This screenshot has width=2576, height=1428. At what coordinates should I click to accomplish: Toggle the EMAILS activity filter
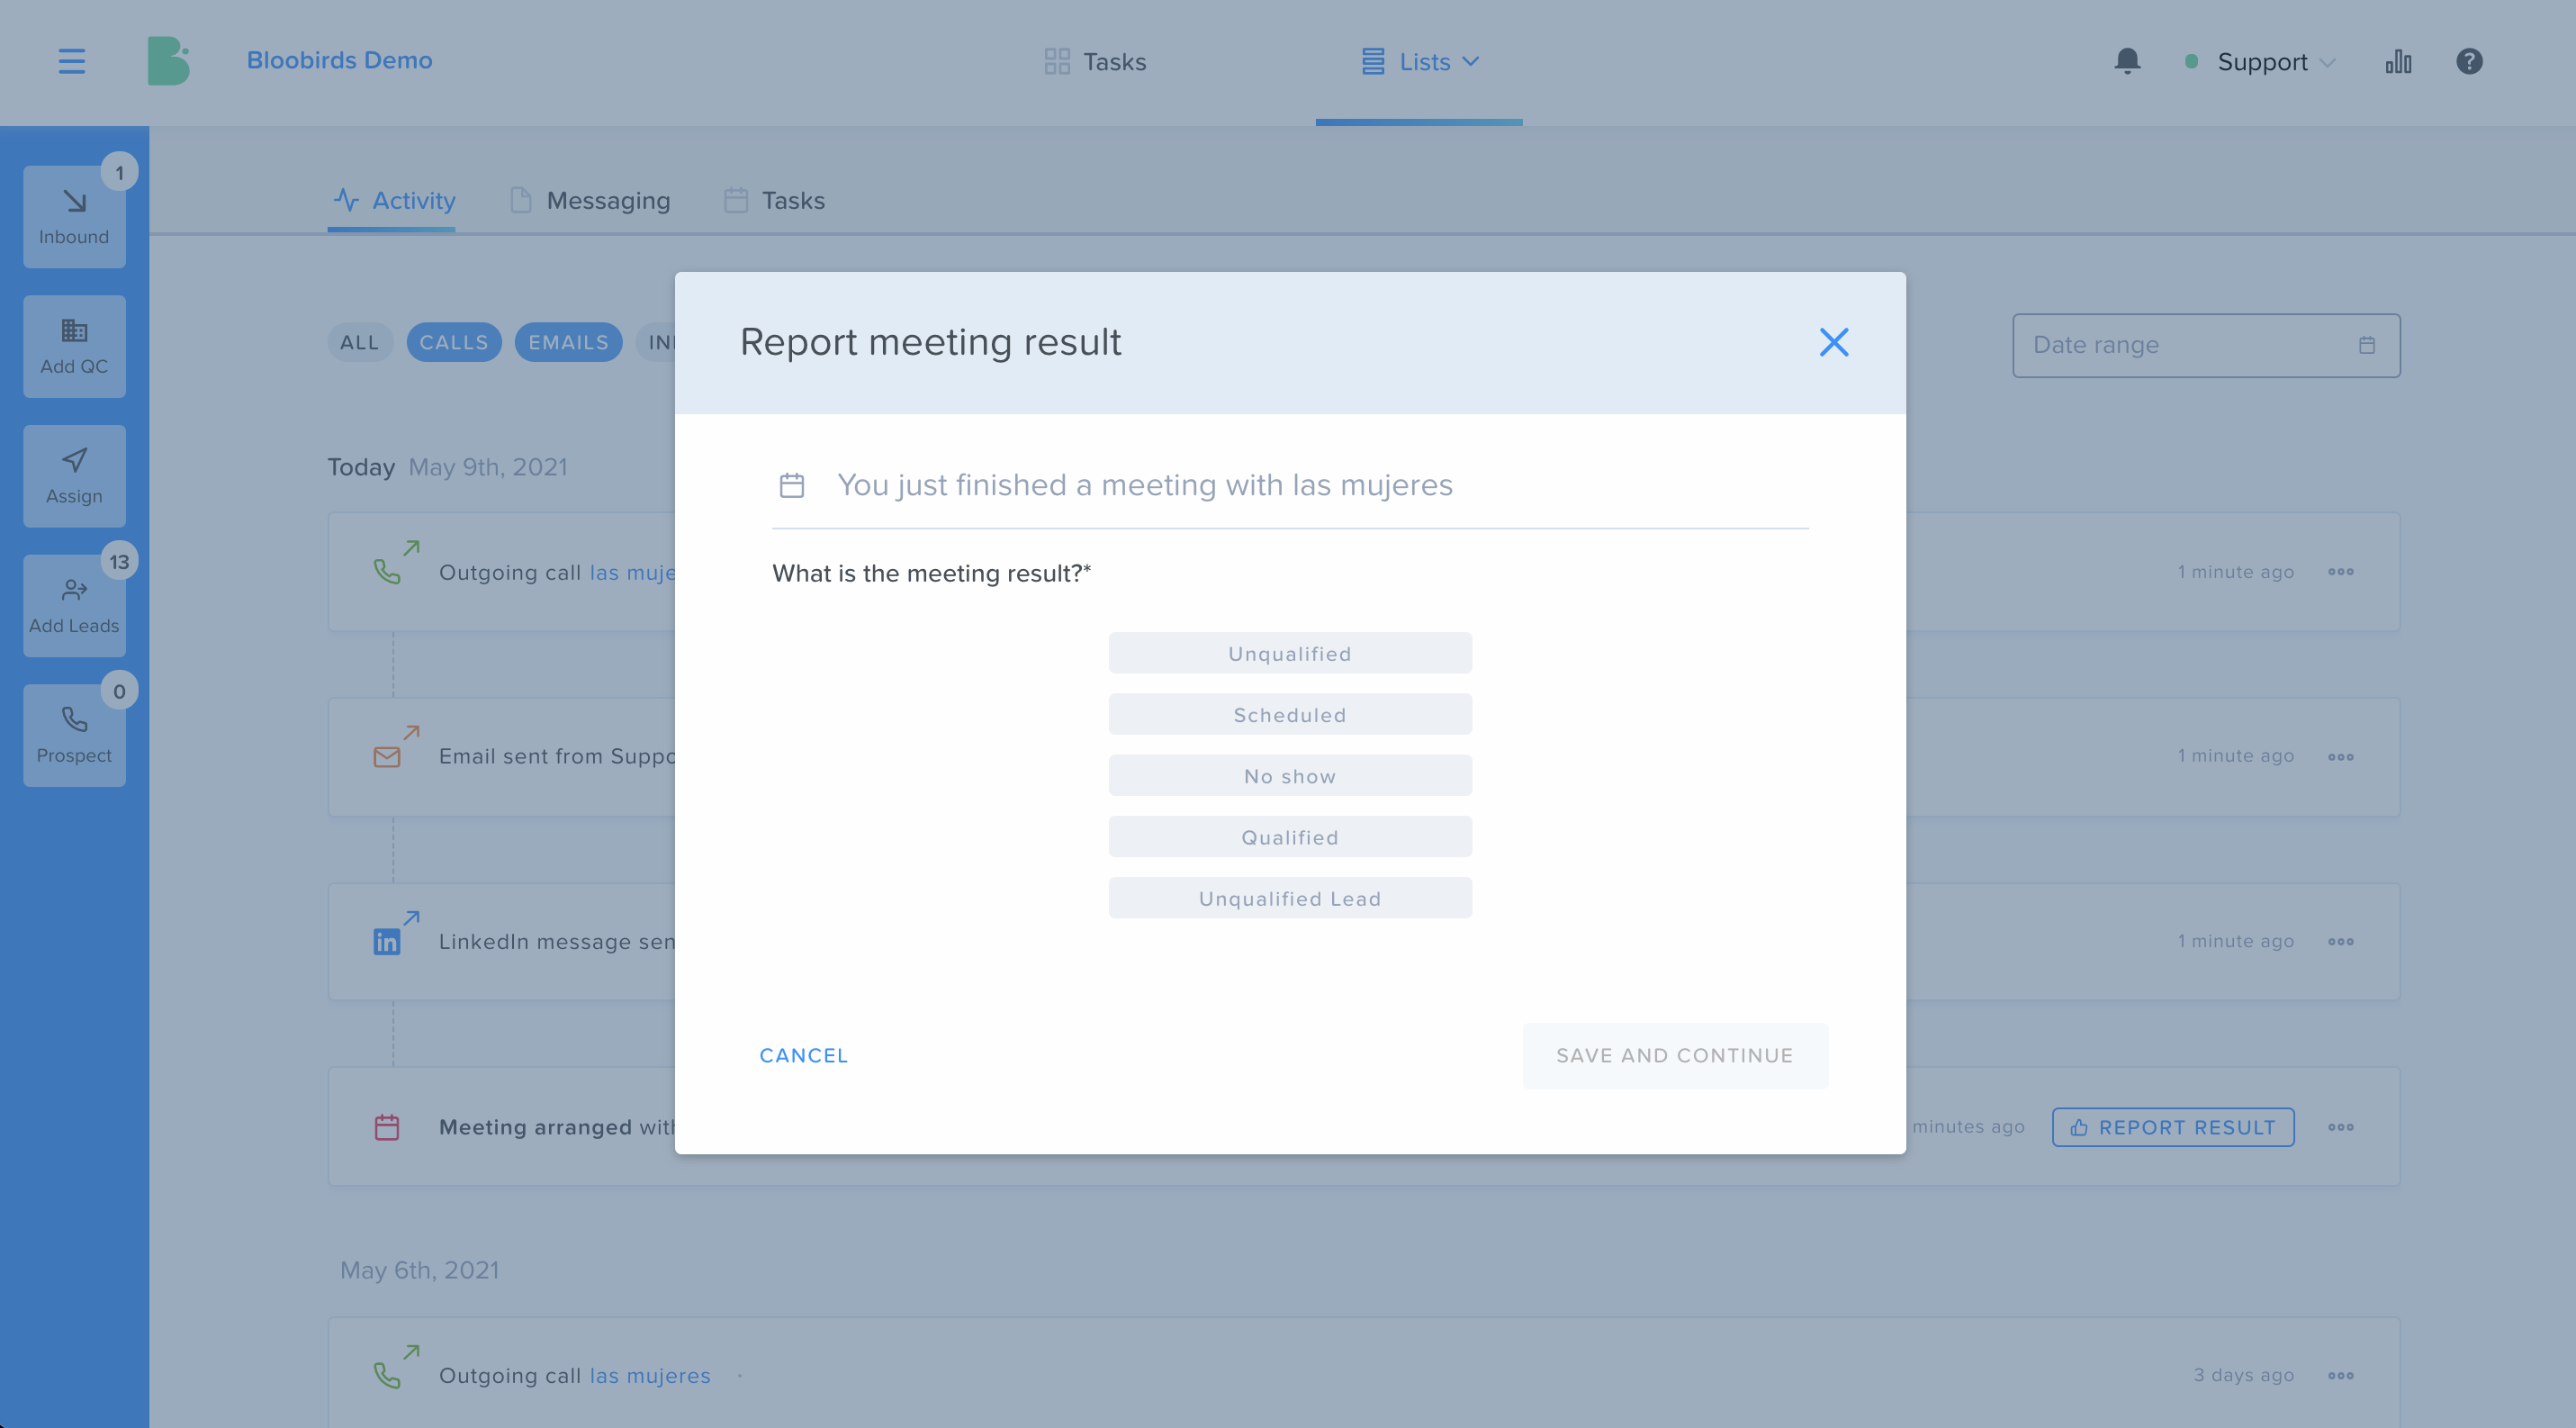[x=568, y=343]
